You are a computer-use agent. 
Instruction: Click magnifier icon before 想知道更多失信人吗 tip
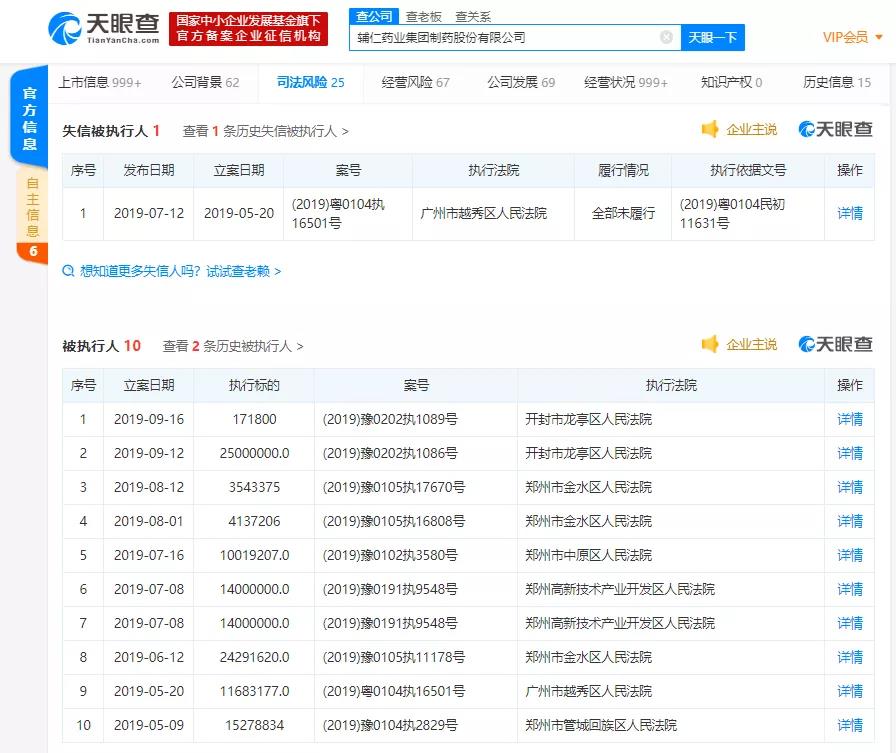[67, 270]
